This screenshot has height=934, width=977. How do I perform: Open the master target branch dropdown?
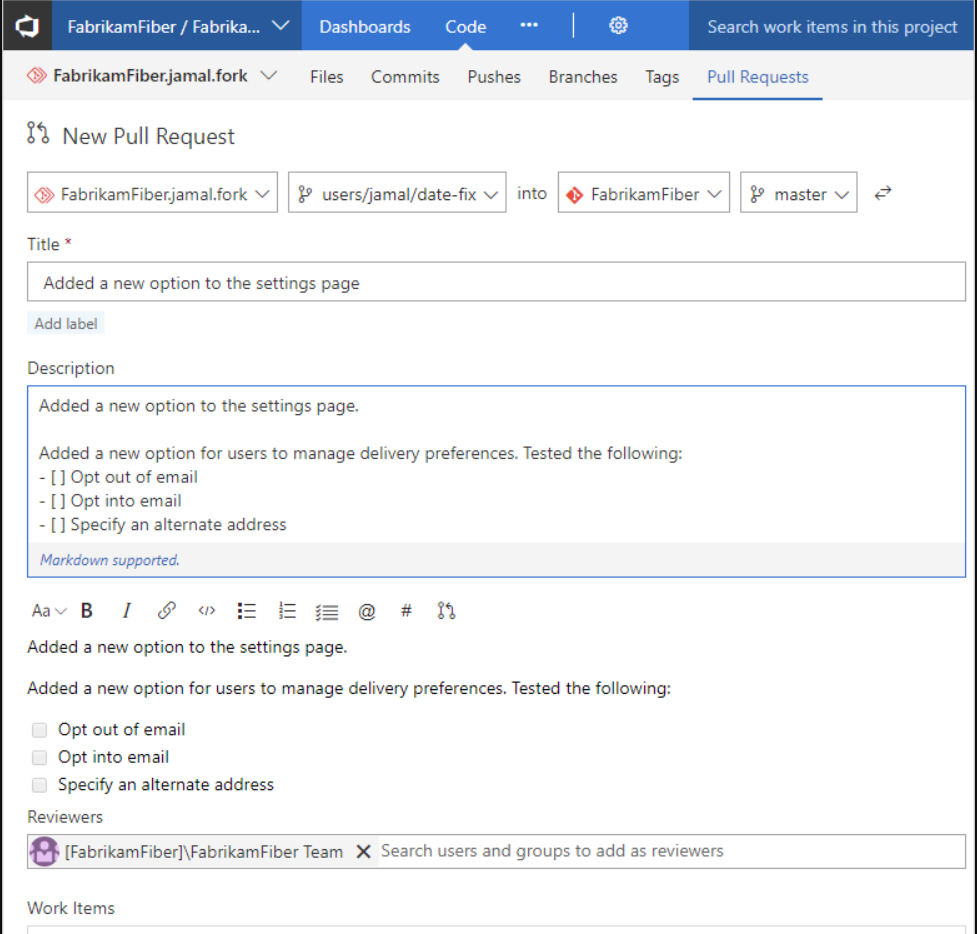[798, 193]
